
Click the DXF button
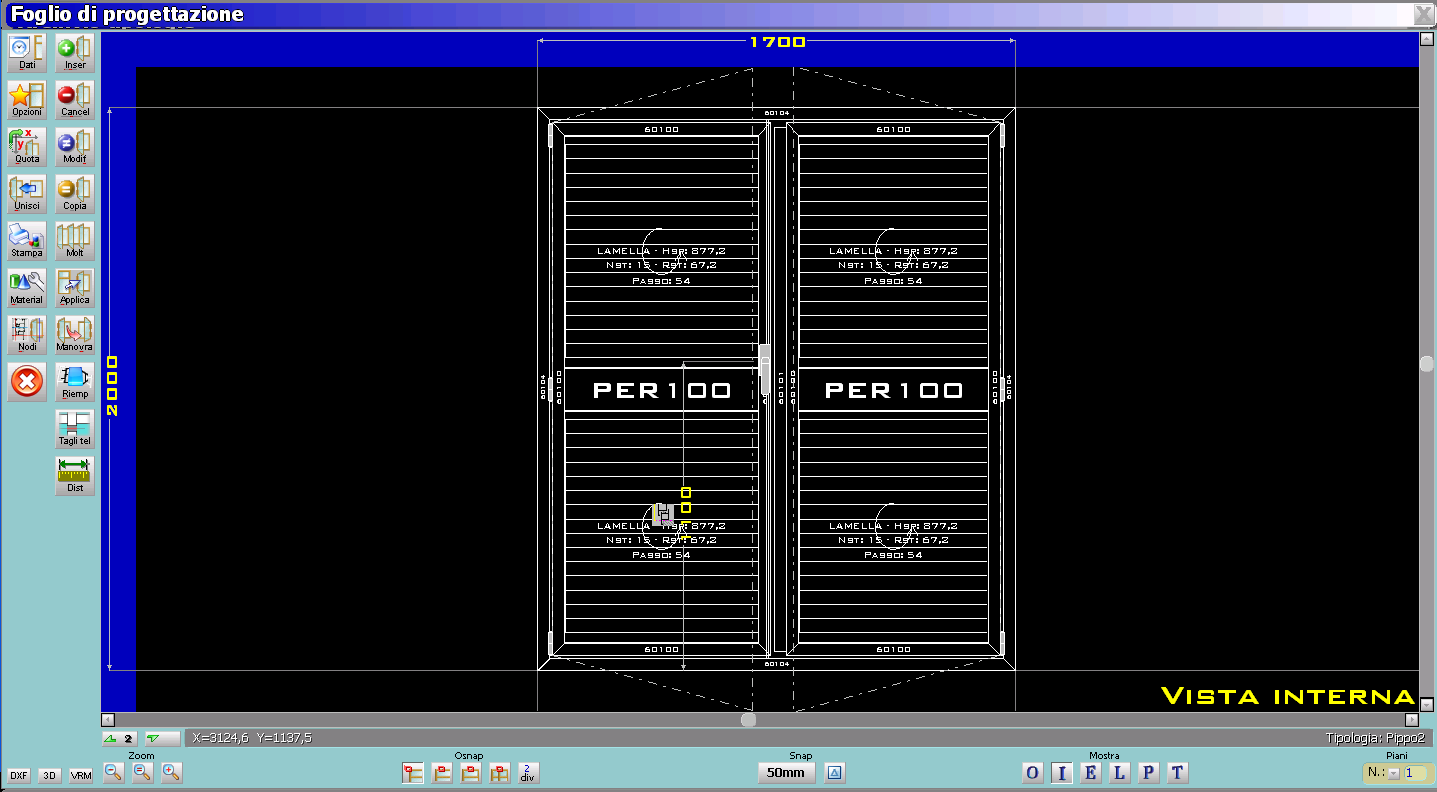pyautogui.click(x=19, y=776)
